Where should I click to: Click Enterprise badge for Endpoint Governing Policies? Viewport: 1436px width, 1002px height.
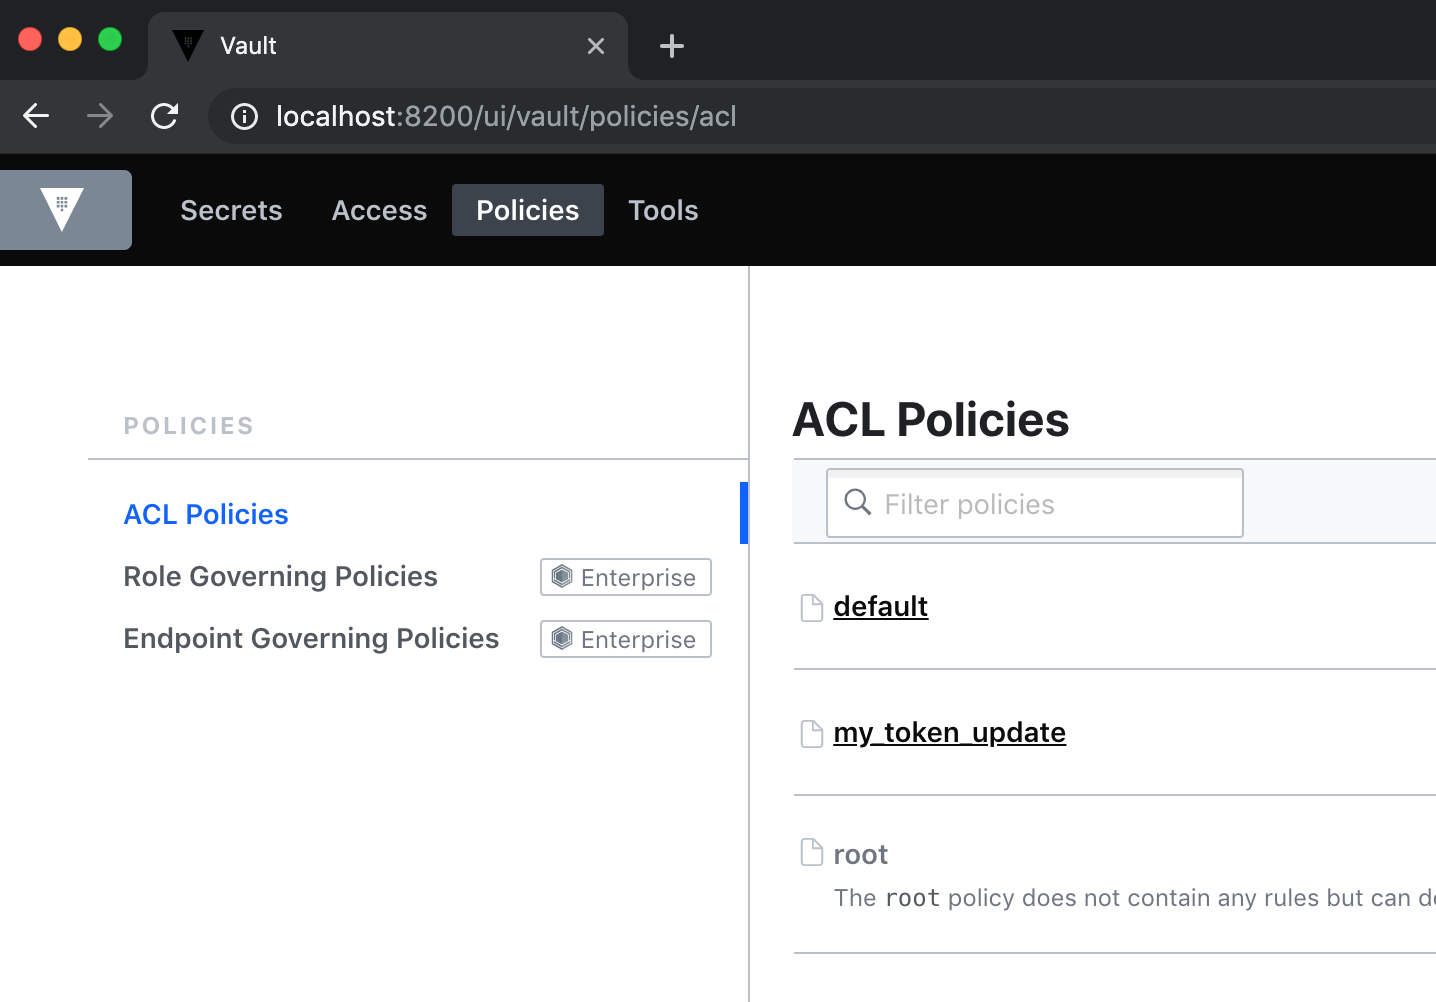626,639
